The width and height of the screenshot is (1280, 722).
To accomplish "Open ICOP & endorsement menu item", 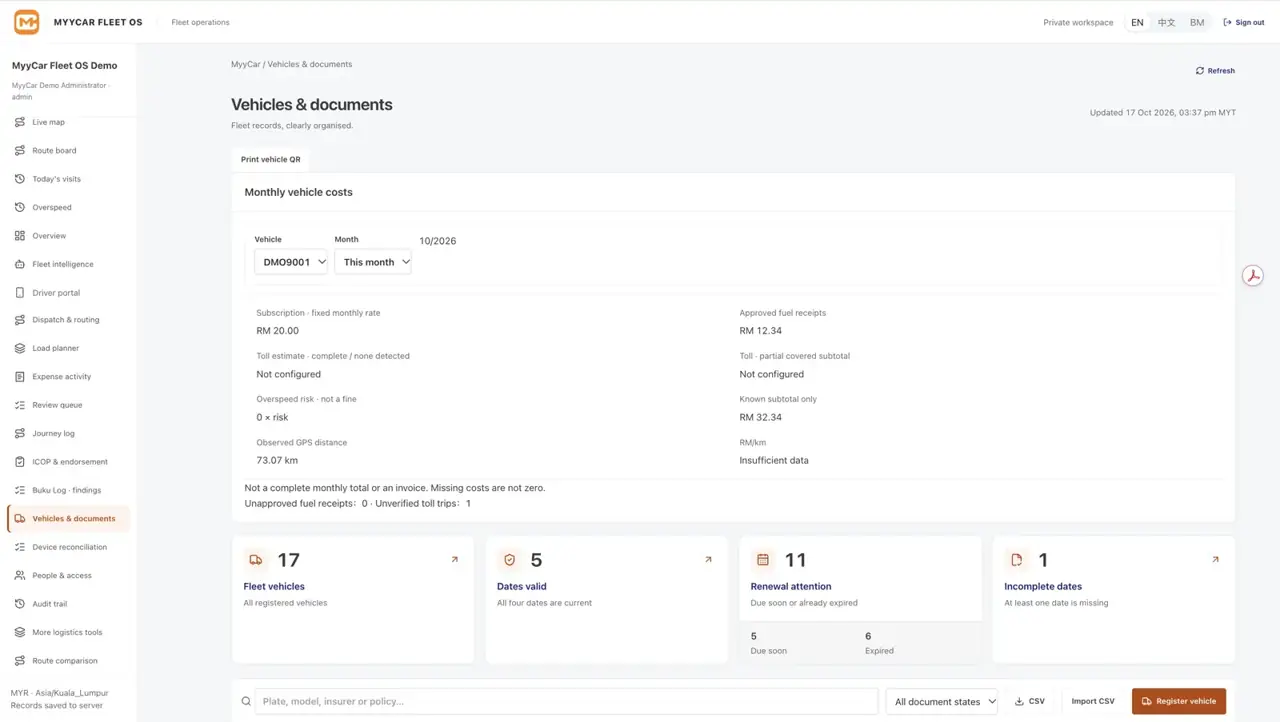I will coord(68,462).
